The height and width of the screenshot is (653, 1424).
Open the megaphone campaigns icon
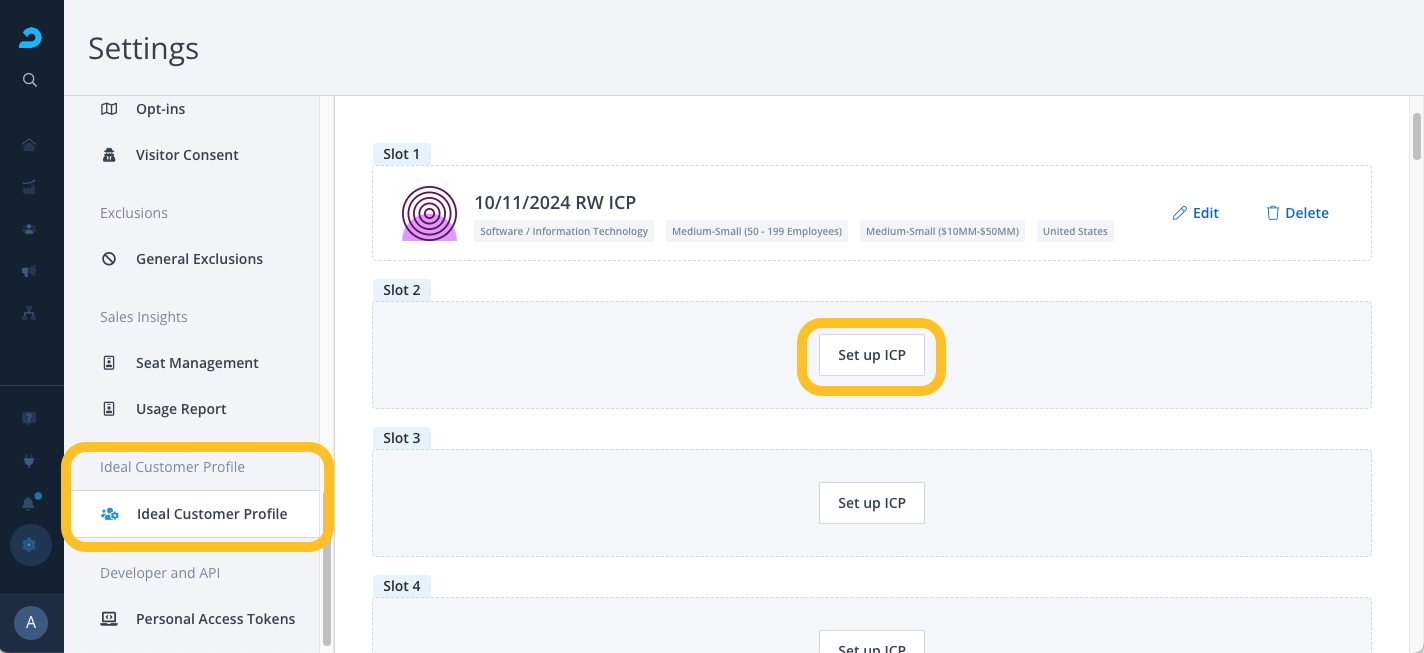pos(29,271)
